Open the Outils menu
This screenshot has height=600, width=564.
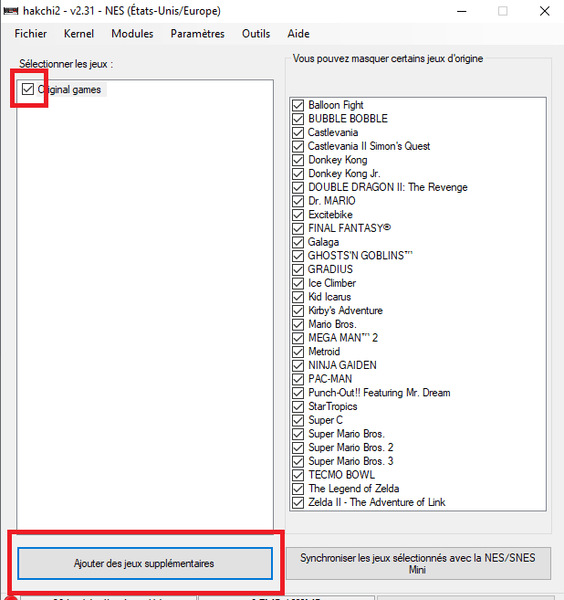[256, 34]
